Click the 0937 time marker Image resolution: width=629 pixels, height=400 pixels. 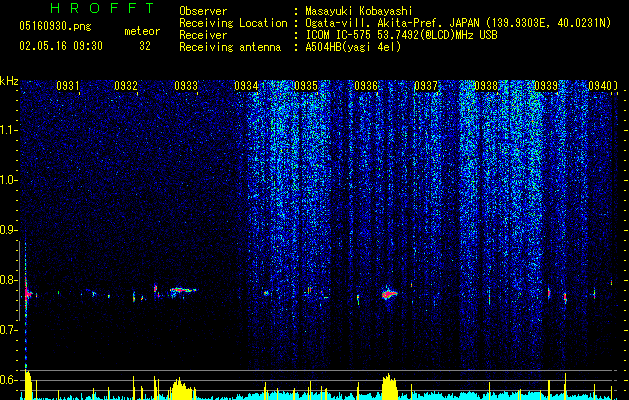(x=426, y=86)
